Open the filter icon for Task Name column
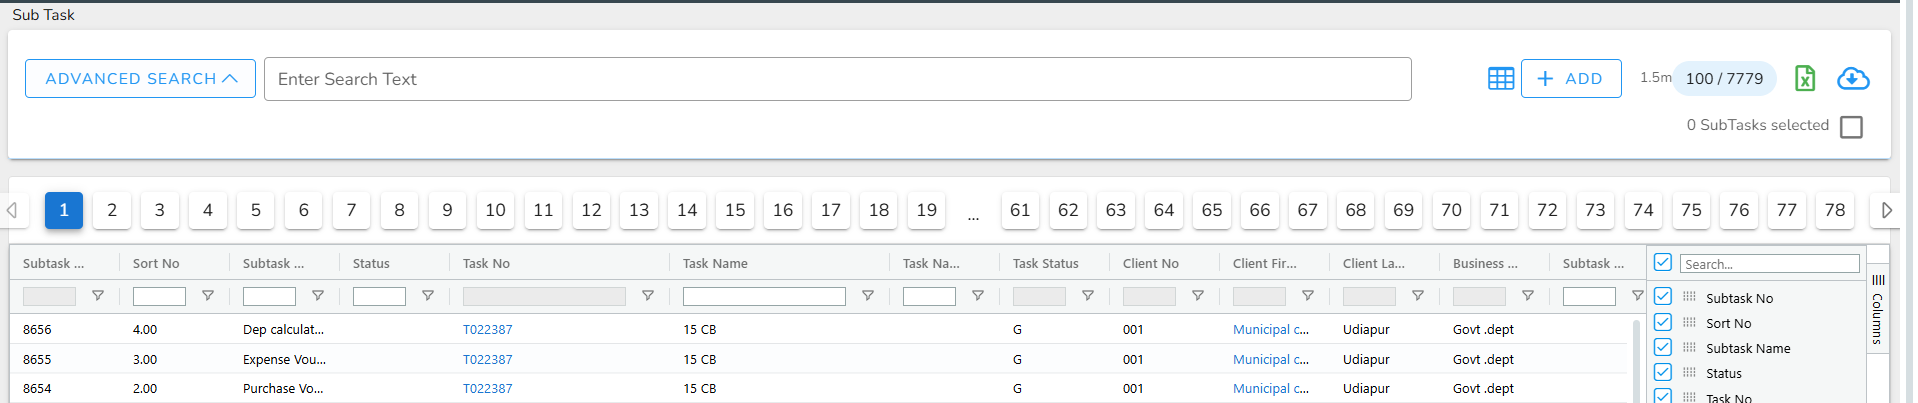Viewport: 1918px width, 403px height. [x=868, y=296]
